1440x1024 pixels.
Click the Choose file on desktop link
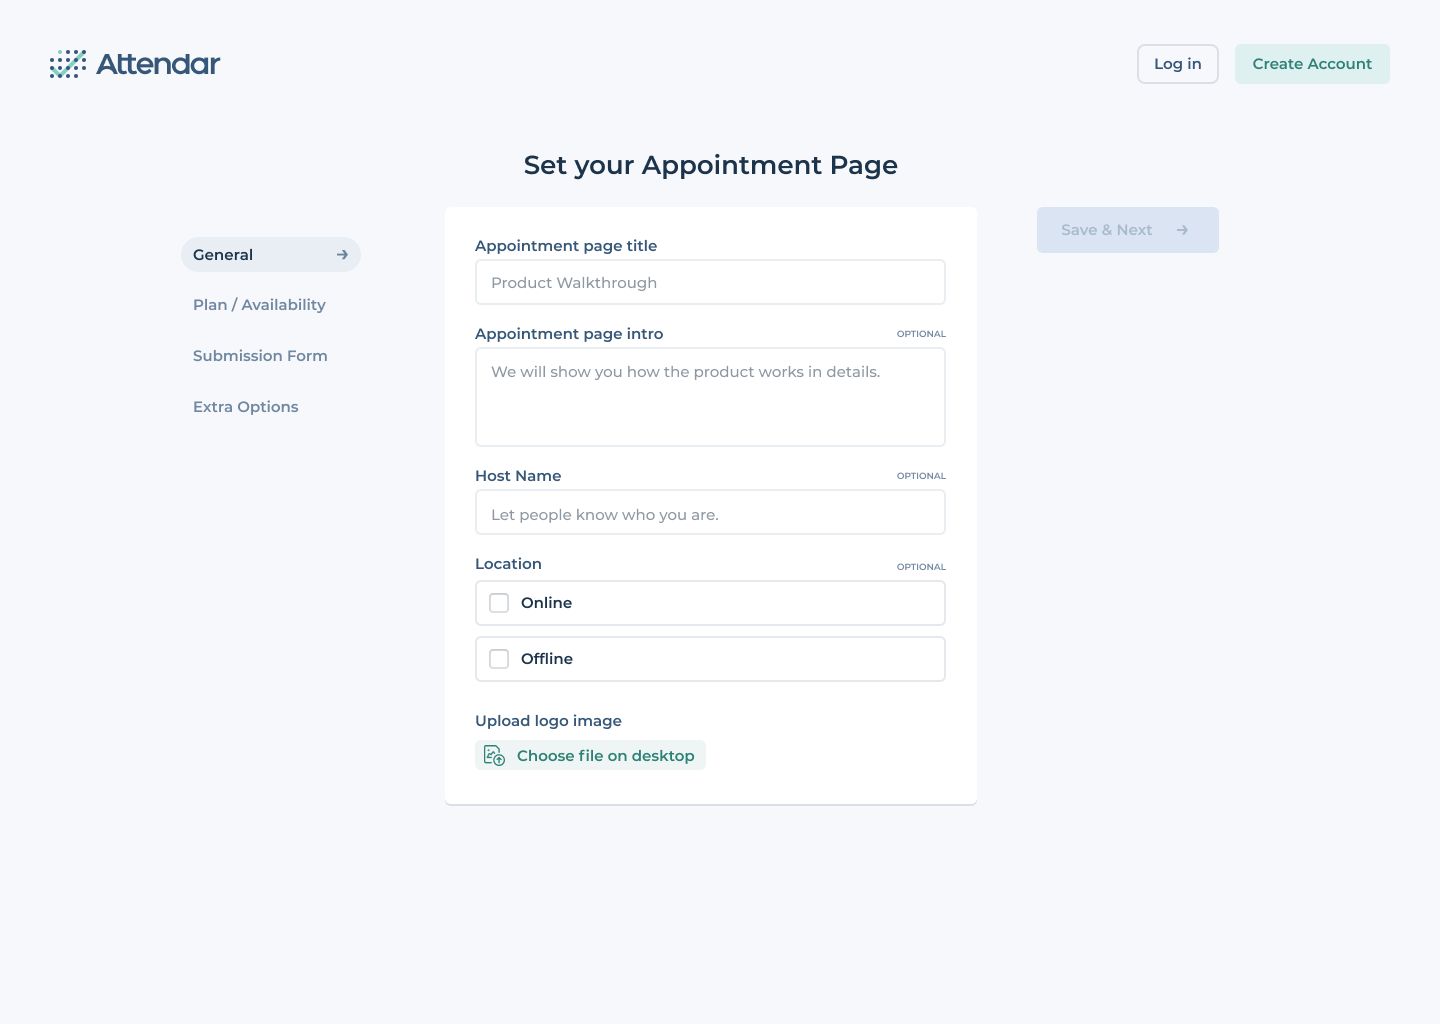pos(605,756)
